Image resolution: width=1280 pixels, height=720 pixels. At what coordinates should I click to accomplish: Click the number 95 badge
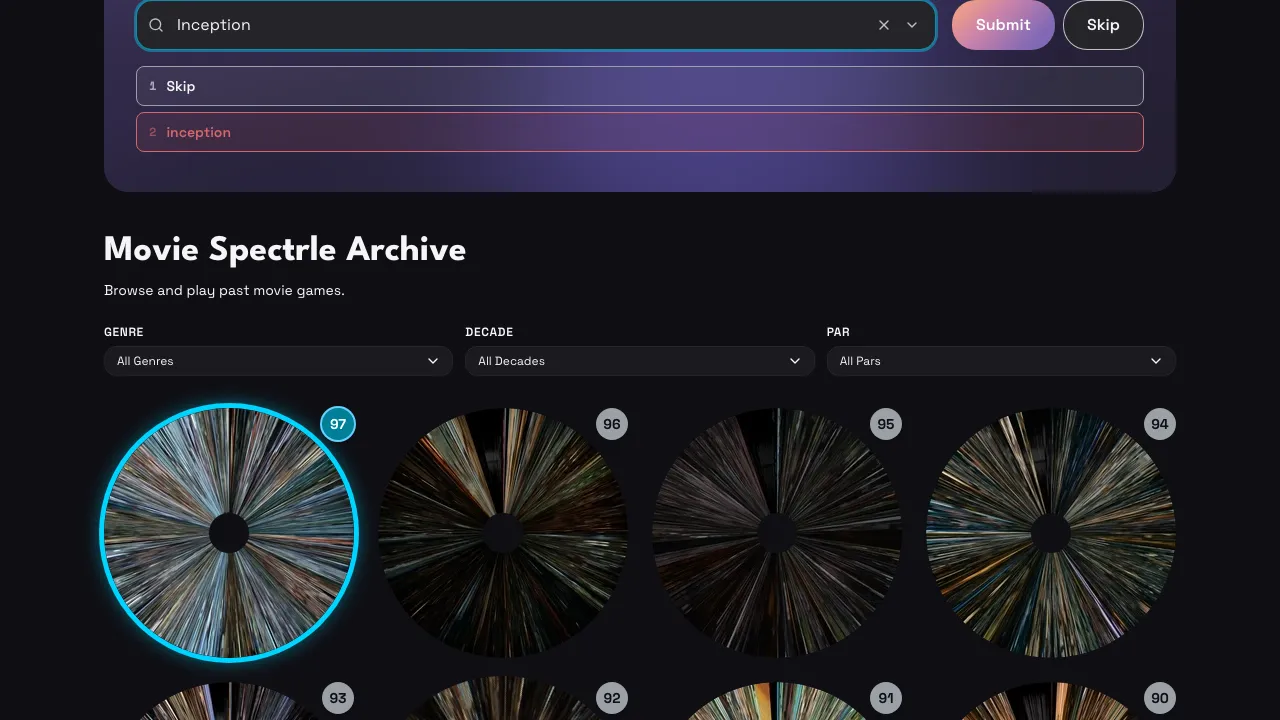pos(886,424)
